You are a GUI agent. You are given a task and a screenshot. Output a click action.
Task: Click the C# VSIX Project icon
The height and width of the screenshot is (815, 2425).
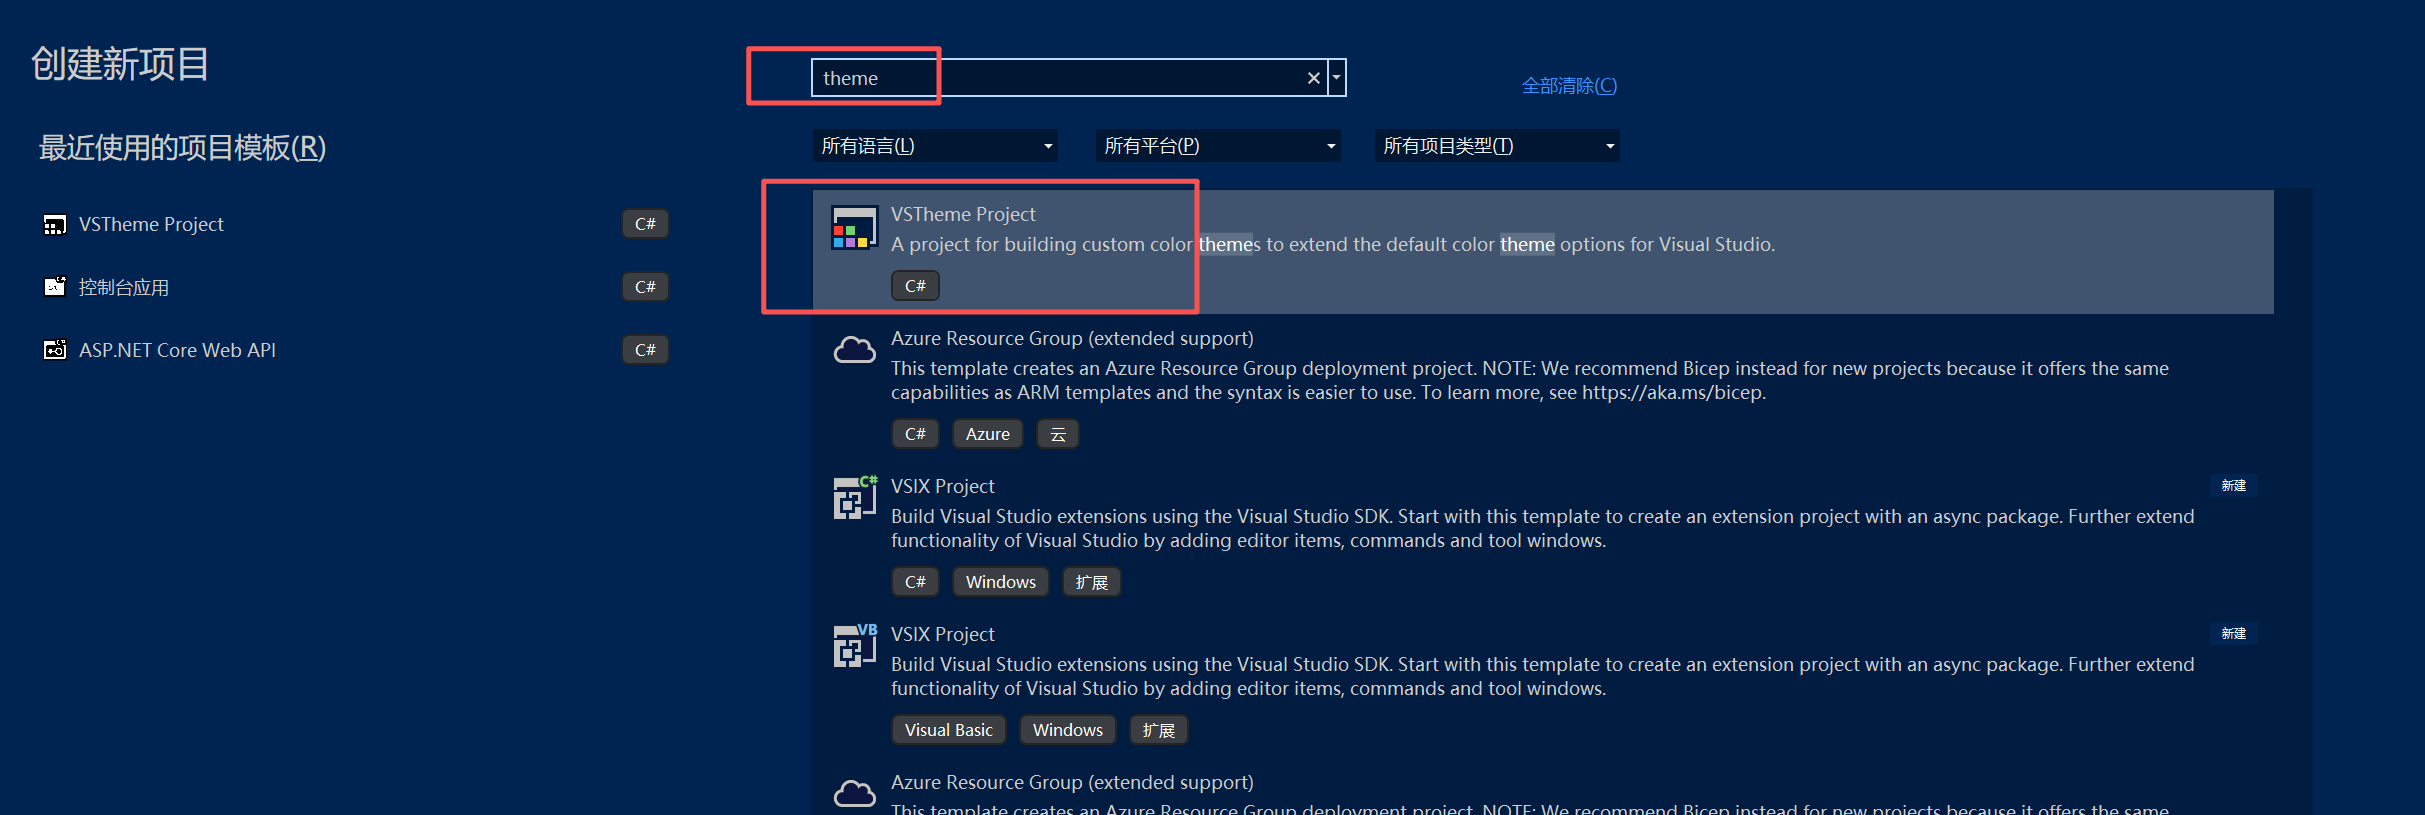click(x=855, y=497)
